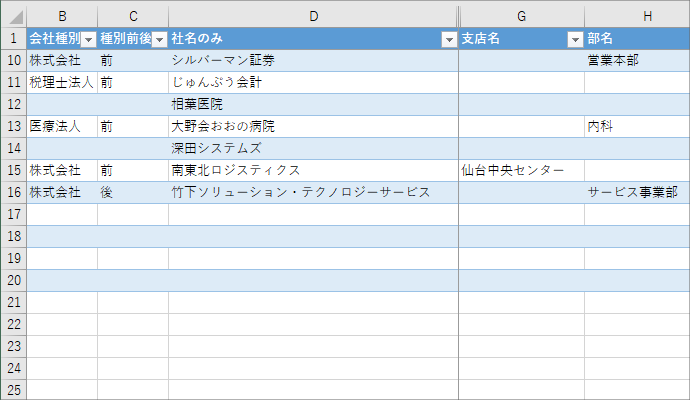Select cell 内科

(x=638, y=127)
